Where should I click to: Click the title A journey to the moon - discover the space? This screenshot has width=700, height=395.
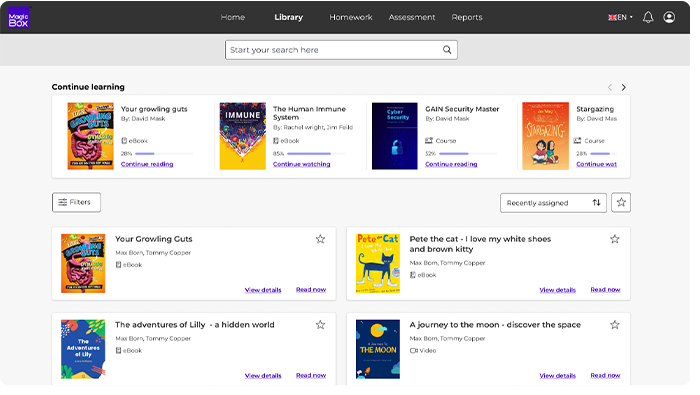(x=495, y=325)
